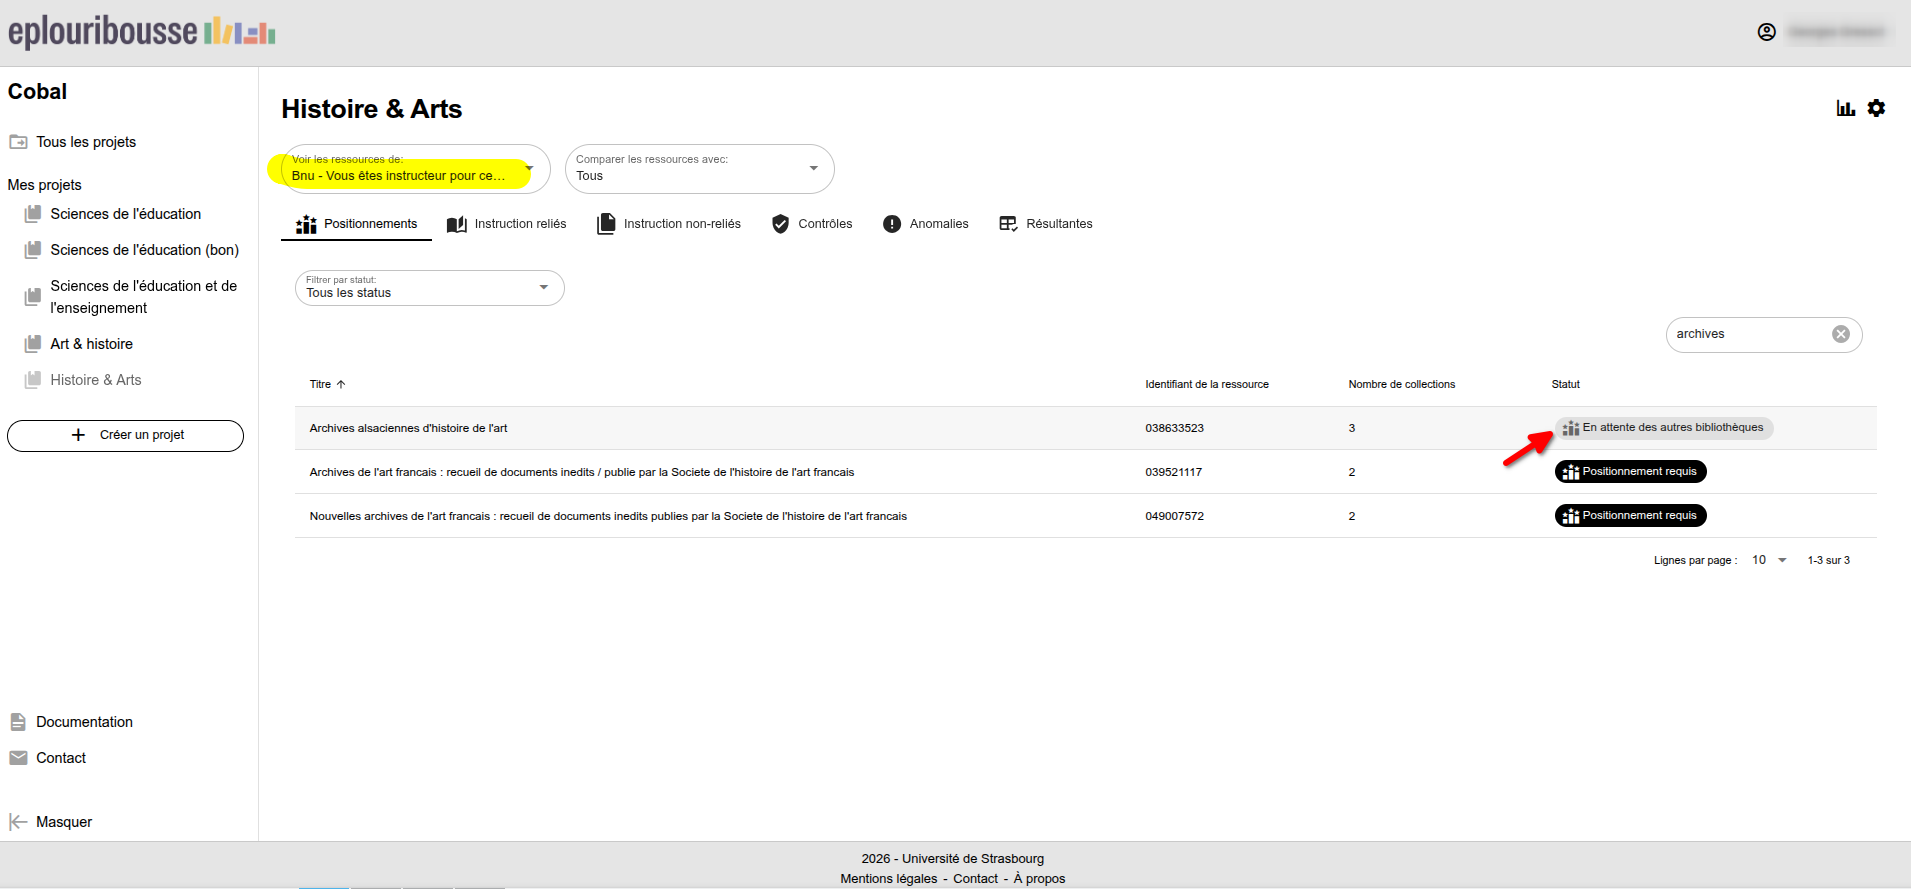
Task: Open the statistics bar chart icon
Action: [x=1845, y=108]
